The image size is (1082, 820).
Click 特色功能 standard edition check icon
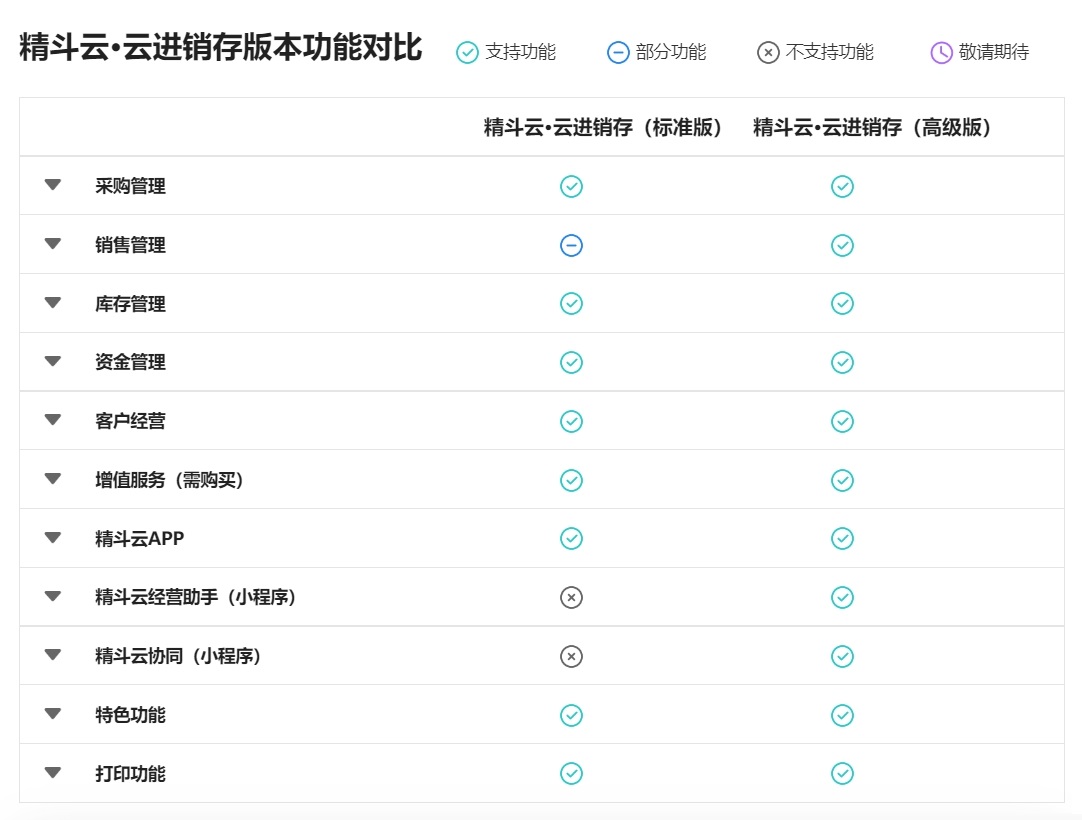click(x=571, y=715)
